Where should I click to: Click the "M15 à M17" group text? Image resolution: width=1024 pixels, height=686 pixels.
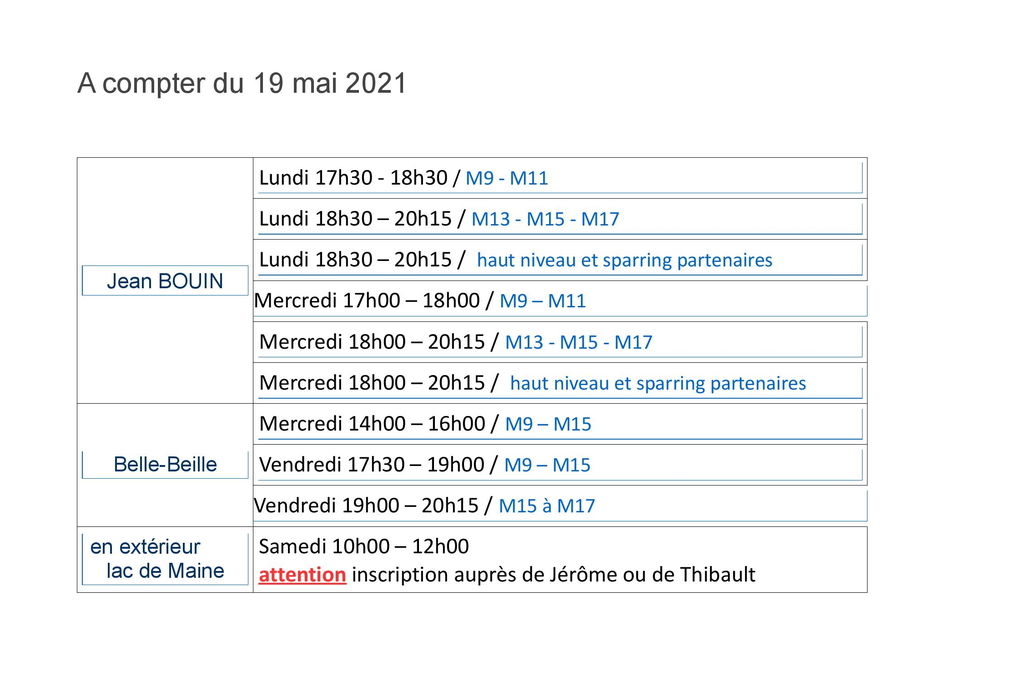coord(546,506)
